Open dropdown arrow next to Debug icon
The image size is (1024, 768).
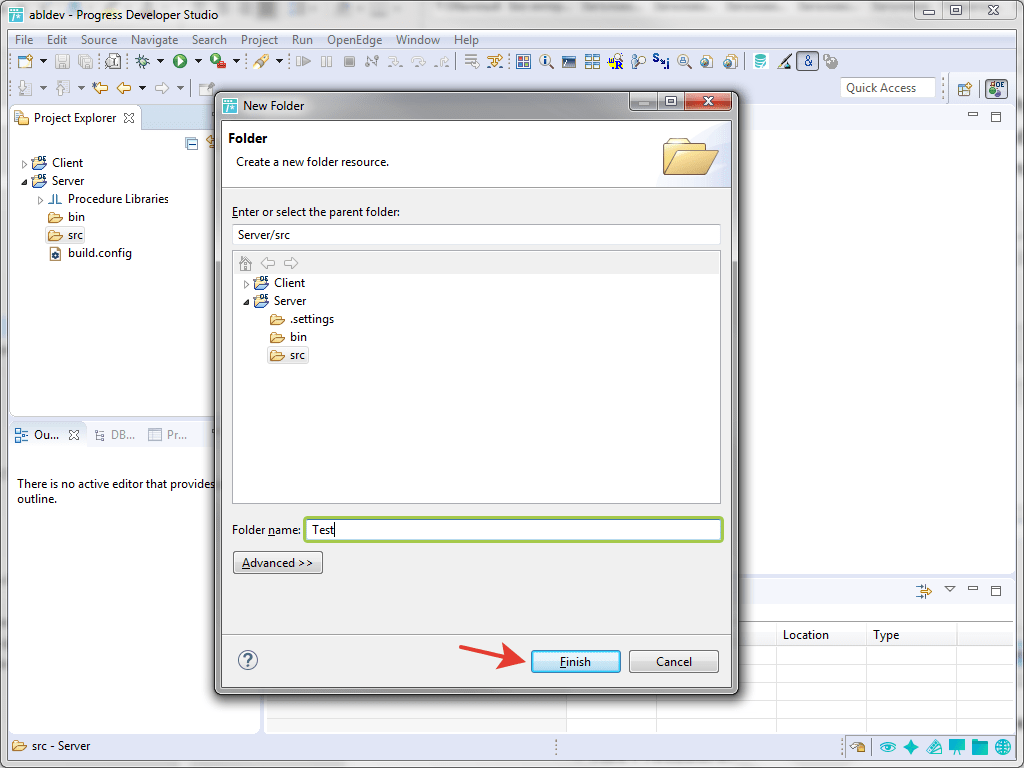(160, 62)
